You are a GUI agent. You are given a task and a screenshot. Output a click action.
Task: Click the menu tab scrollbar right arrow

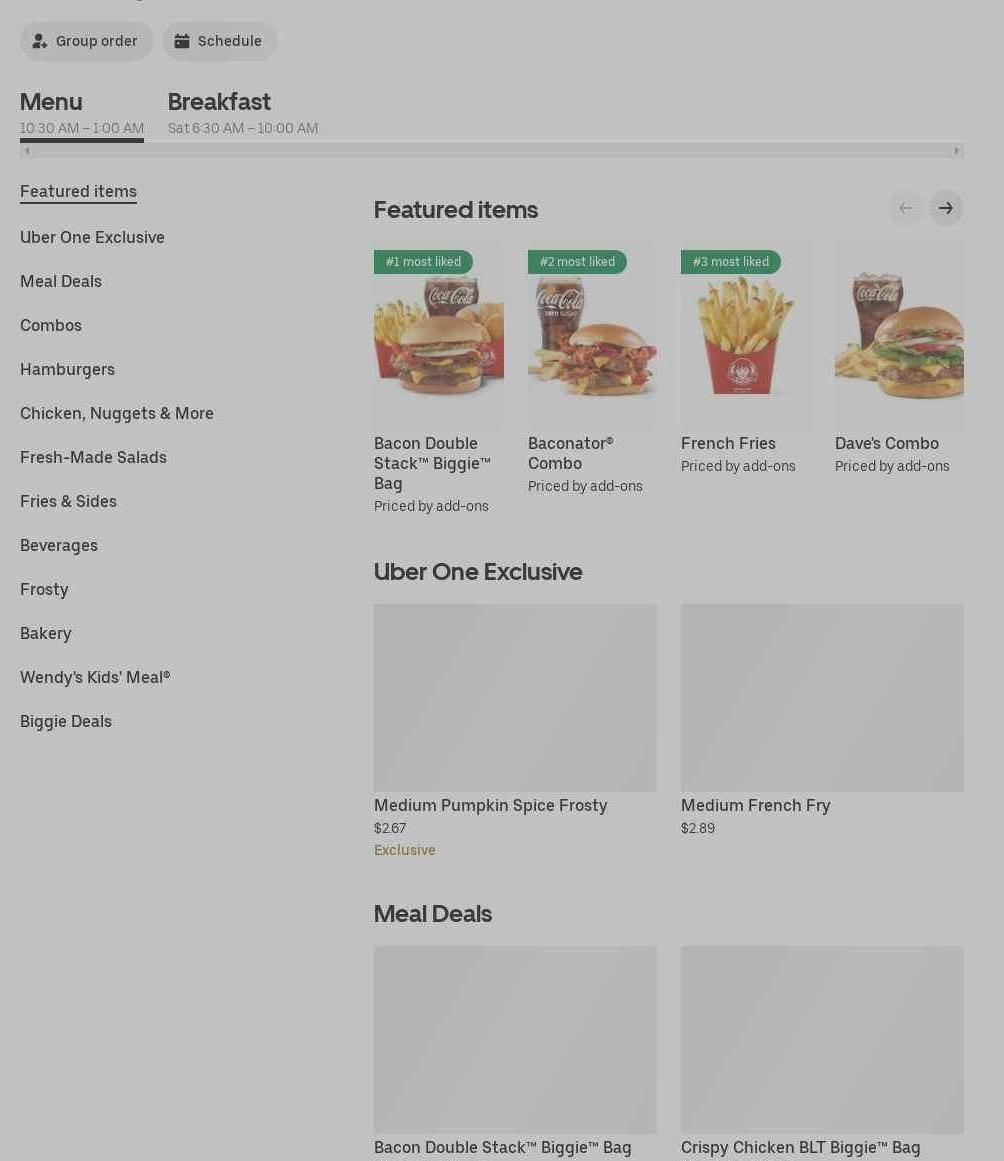pos(957,151)
